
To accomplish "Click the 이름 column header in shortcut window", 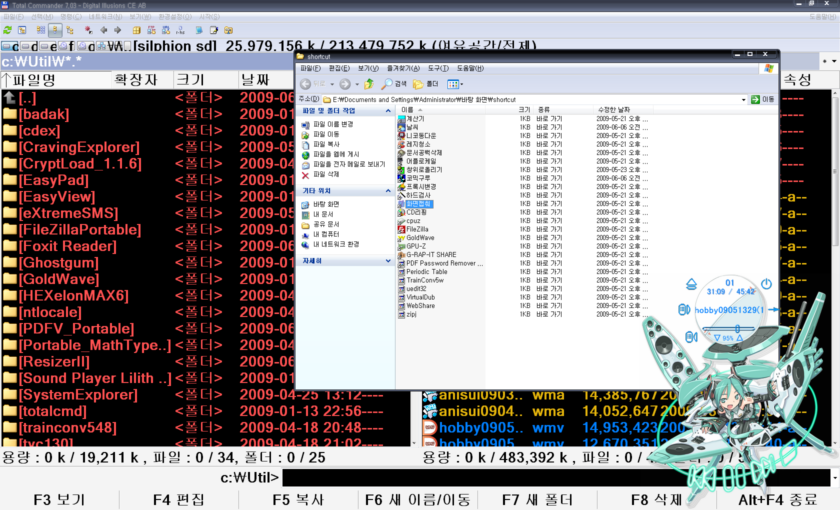I will point(441,110).
